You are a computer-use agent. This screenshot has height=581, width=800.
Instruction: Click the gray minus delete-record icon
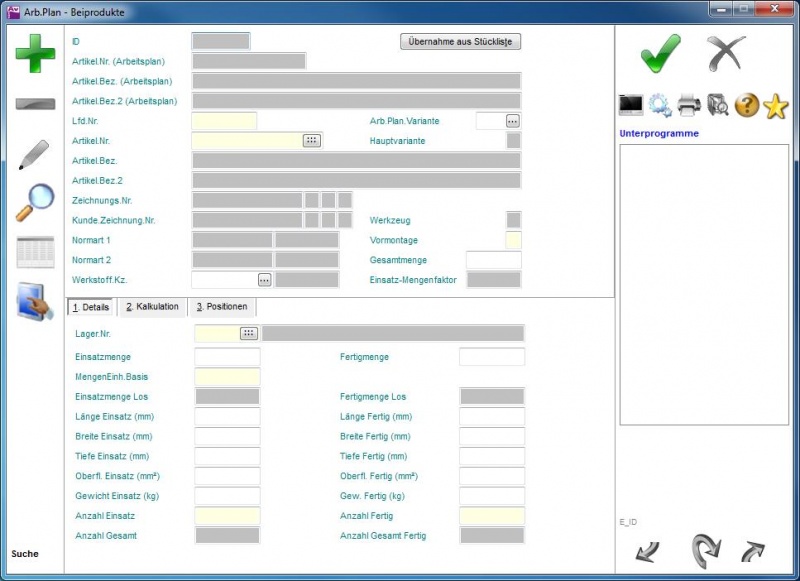[35, 104]
